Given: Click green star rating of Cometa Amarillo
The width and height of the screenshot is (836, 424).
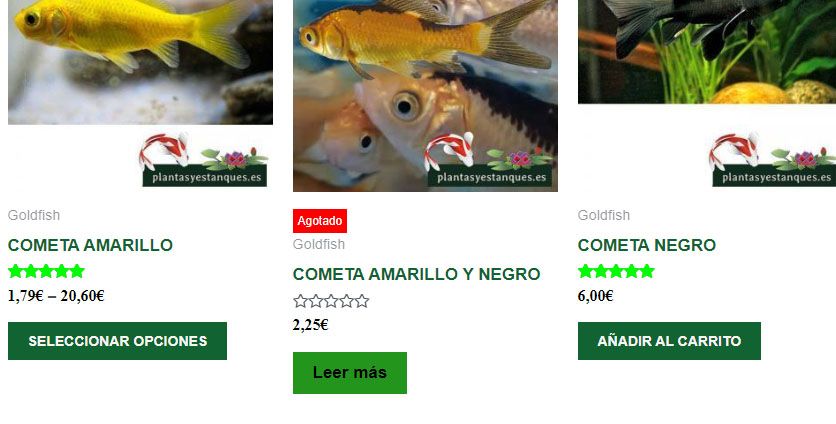Looking at the screenshot, I should pyautogui.click(x=46, y=271).
